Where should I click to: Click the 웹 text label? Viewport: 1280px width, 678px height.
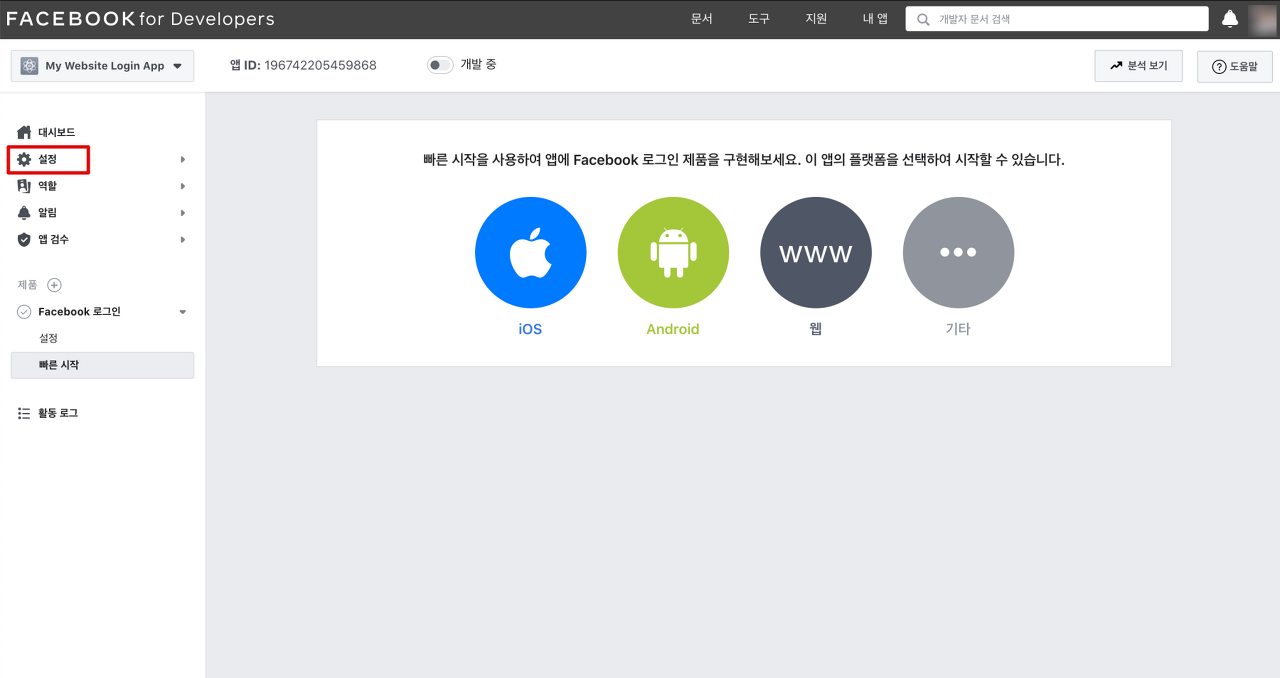click(x=816, y=329)
